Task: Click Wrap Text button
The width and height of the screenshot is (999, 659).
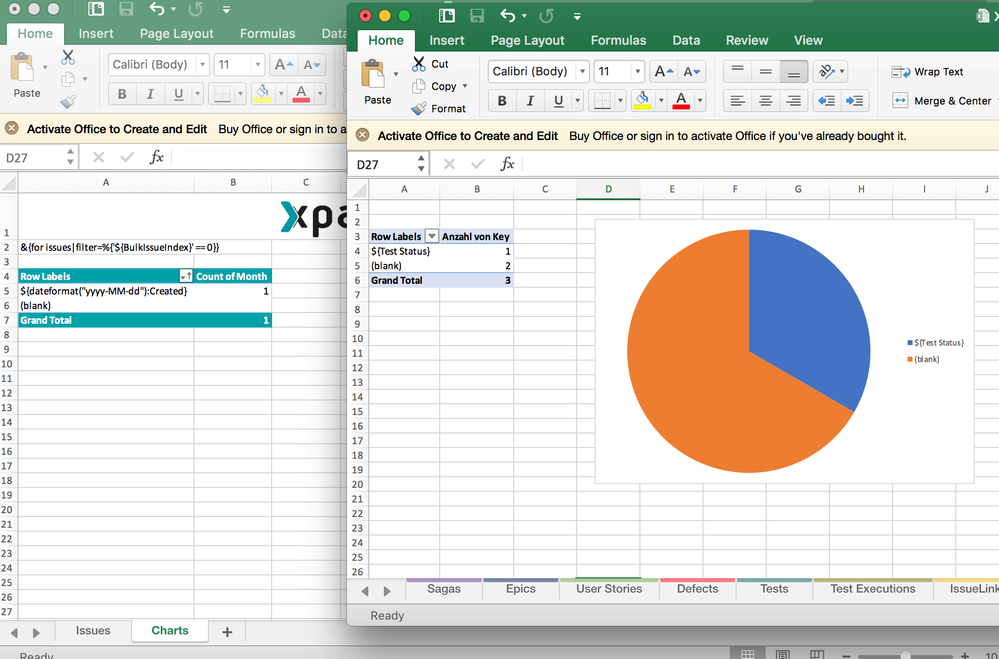Action: (x=927, y=72)
